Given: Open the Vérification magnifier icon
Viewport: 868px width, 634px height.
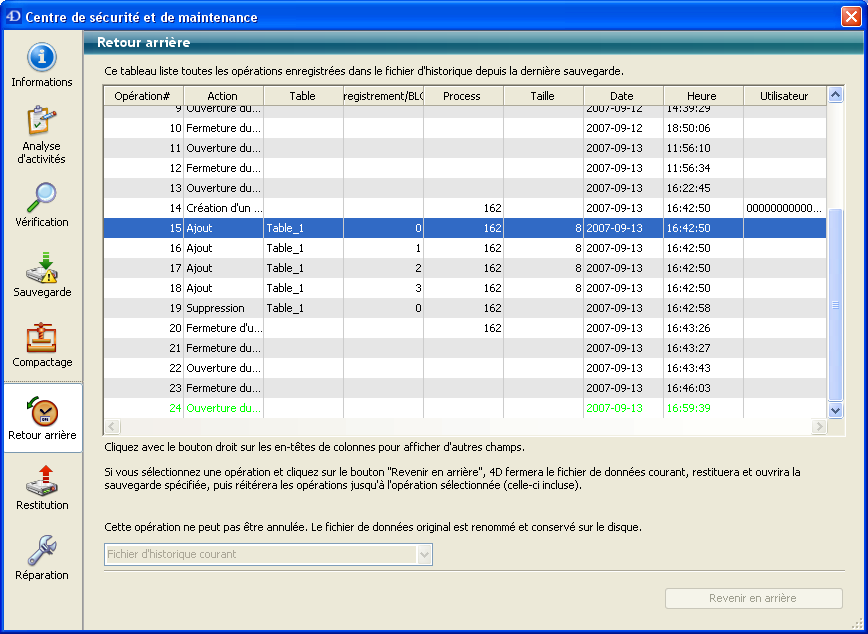Looking at the screenshot, I should [x=41, y=198].
